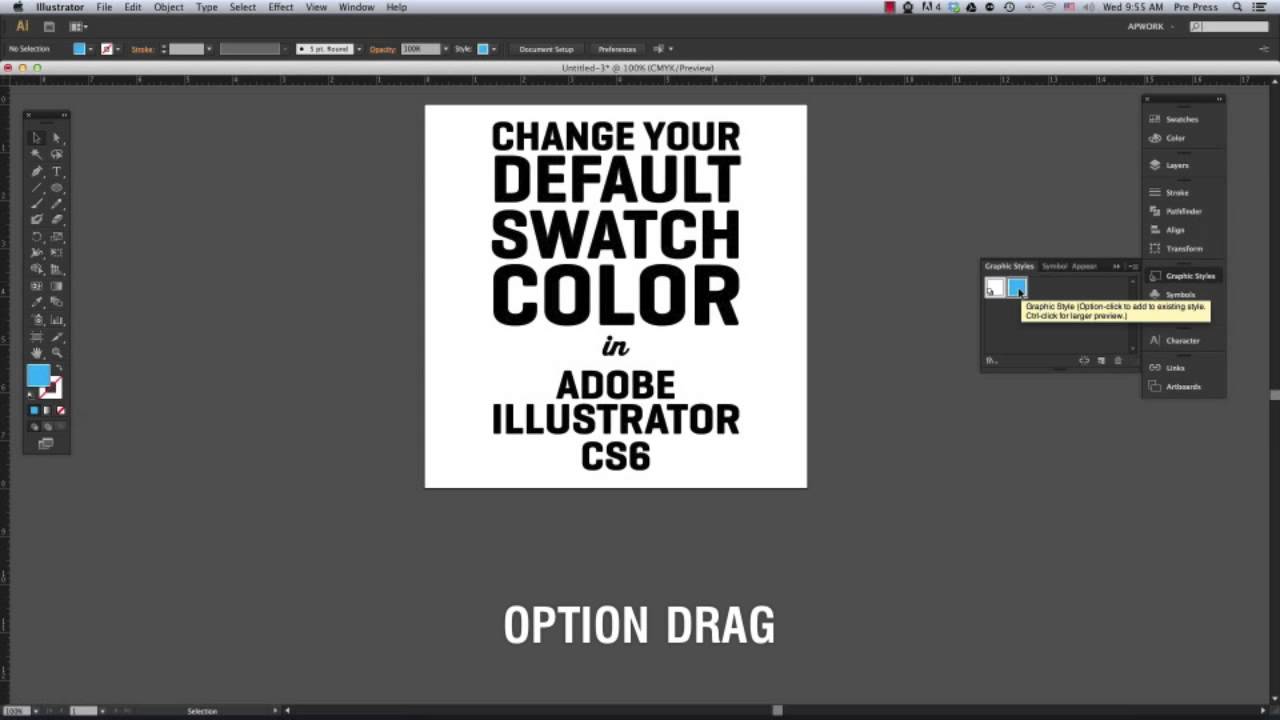The width and height of the screenshot is (1280, 720).
Task: Open the Character panel
Action: pyautogui.click(x=1182, y=340)
